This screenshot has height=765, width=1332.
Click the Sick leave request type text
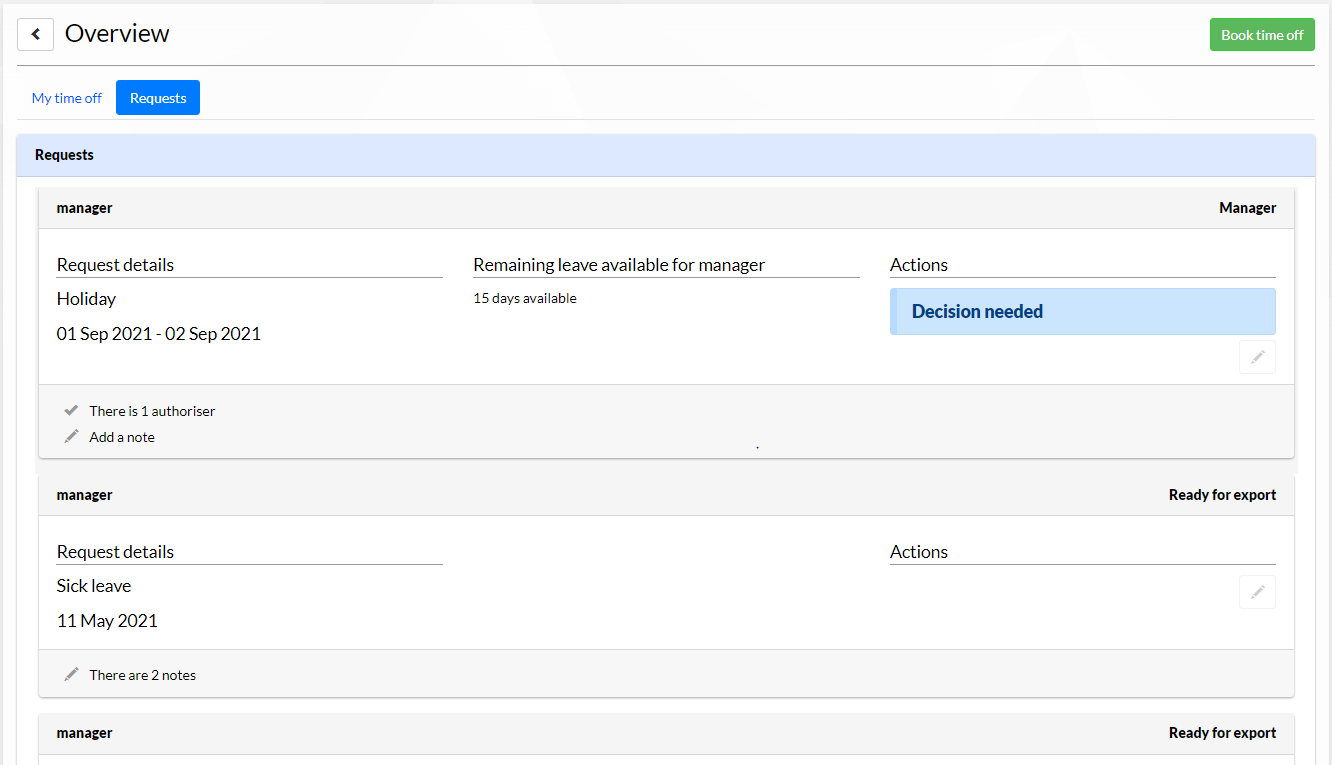tap(94, 586)
